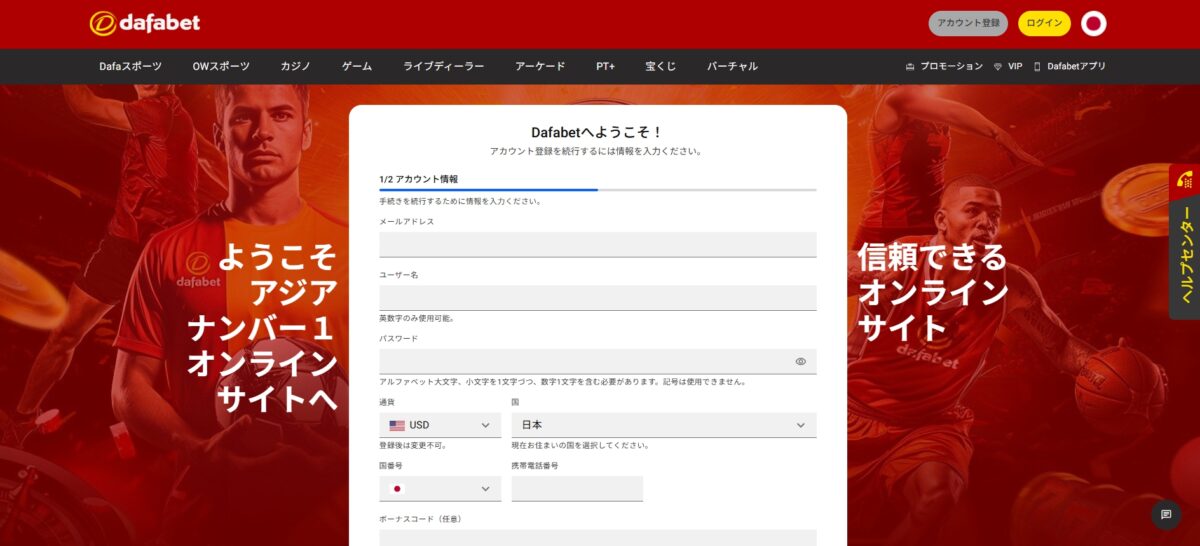Click the help center phone icon
This screenshot has width=1200, height=546.
(1185, 180)
